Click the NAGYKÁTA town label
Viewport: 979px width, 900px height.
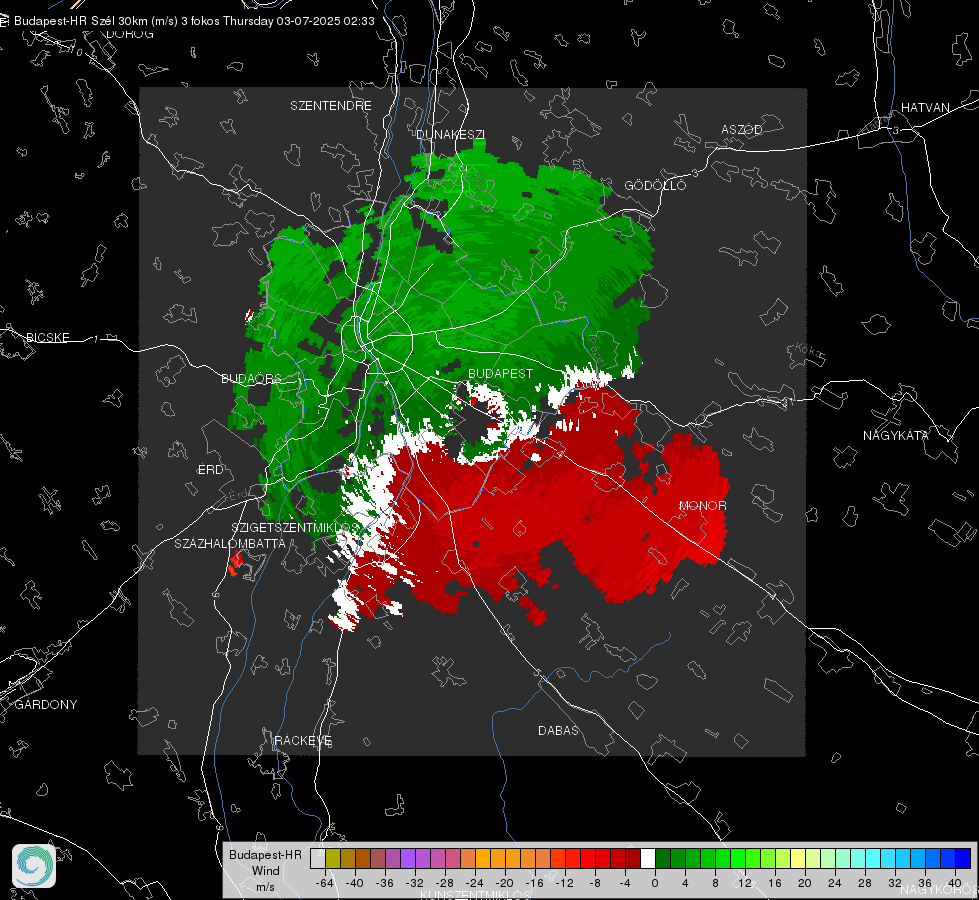[x=896, y=435]
